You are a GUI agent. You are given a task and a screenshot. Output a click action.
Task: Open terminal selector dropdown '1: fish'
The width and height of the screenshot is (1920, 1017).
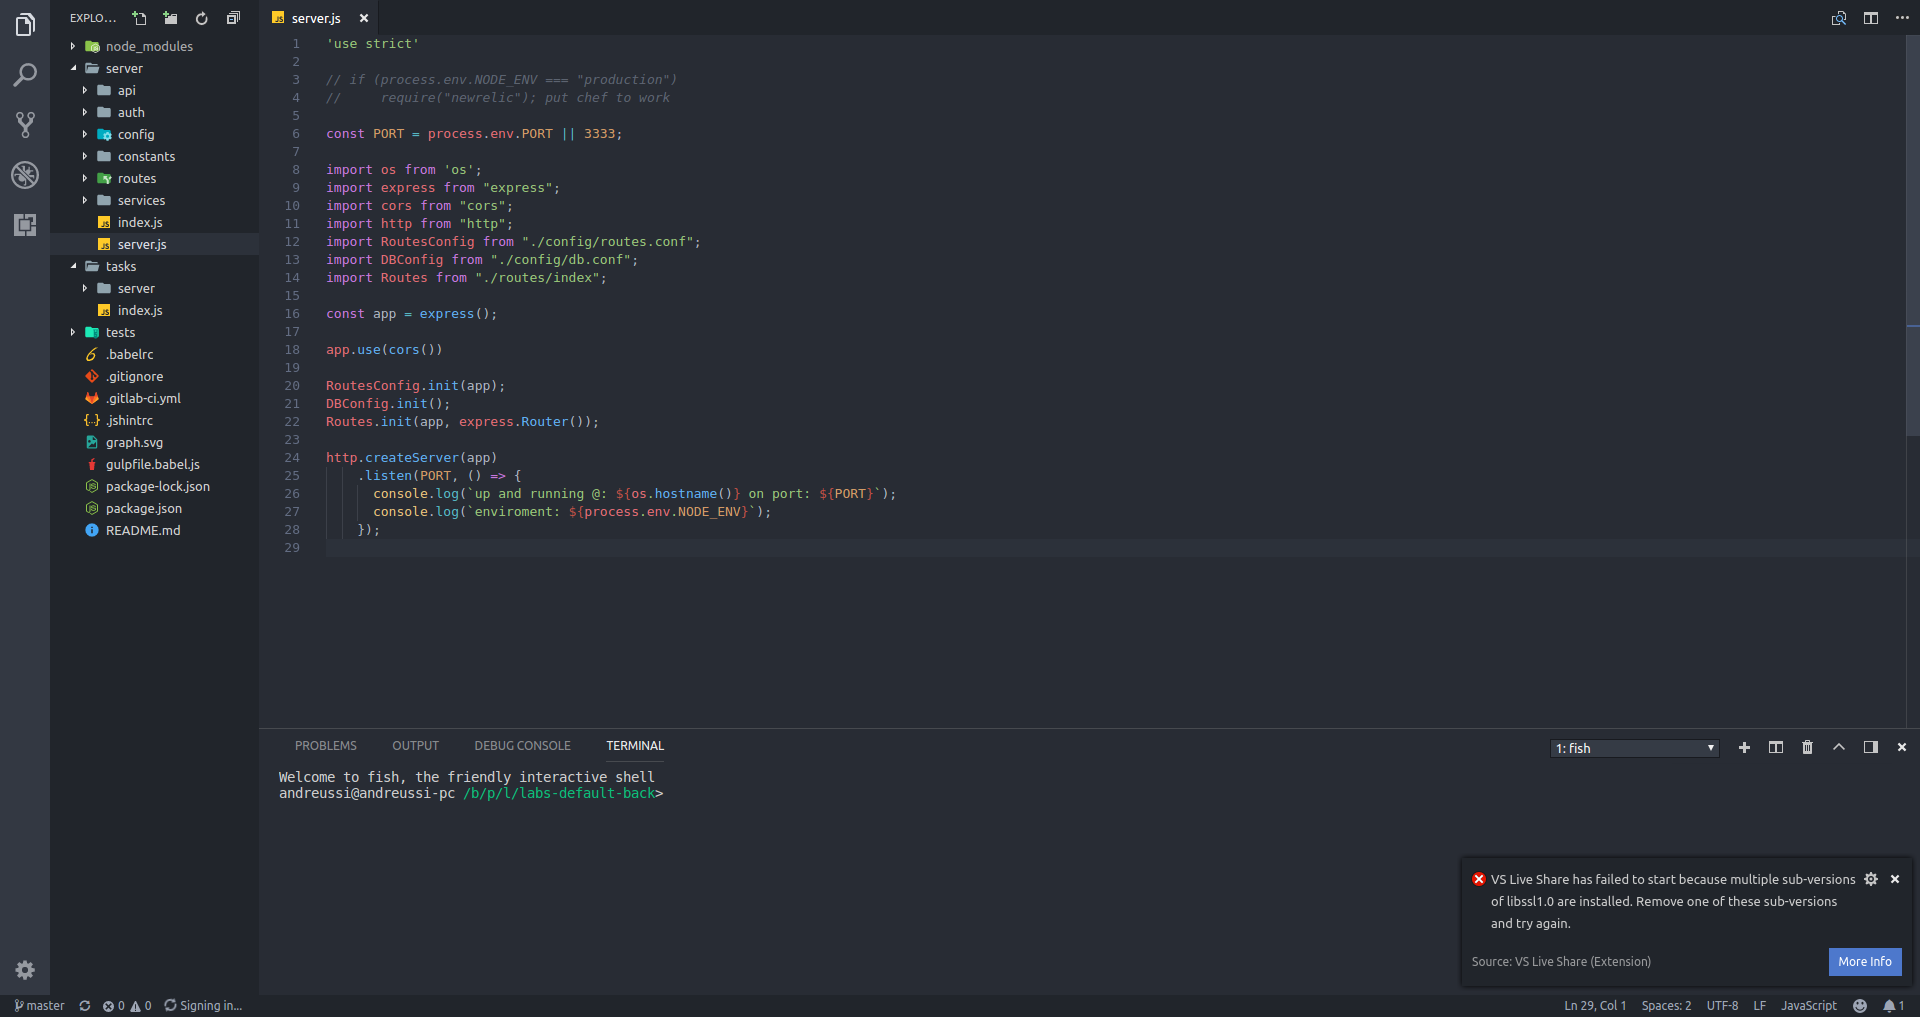pyautogui.click(x=1635, y=748)
